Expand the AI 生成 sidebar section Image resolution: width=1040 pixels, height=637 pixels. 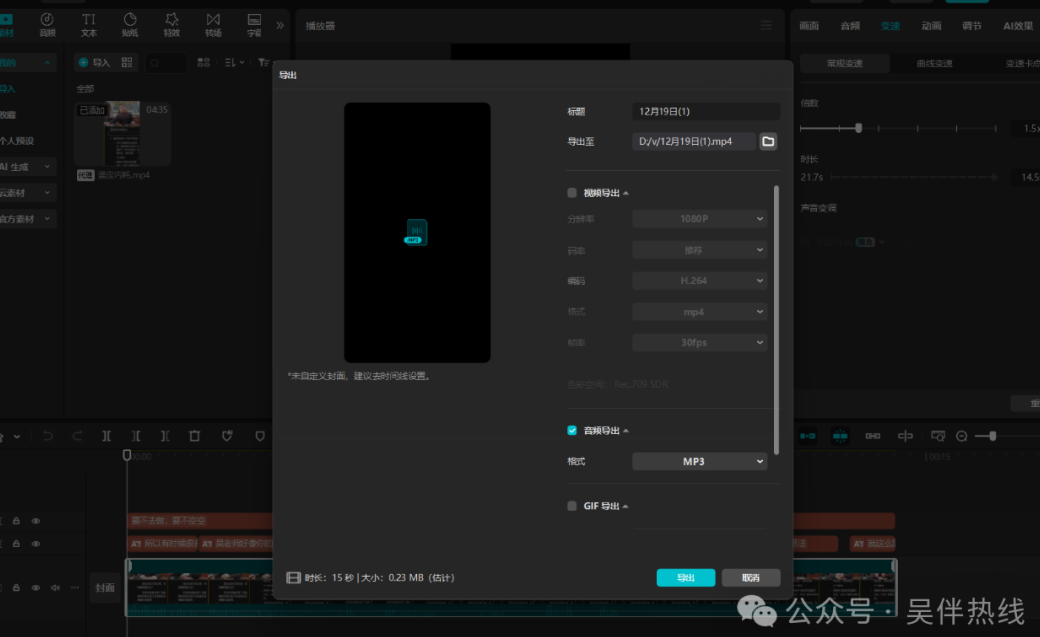(46, 167)
